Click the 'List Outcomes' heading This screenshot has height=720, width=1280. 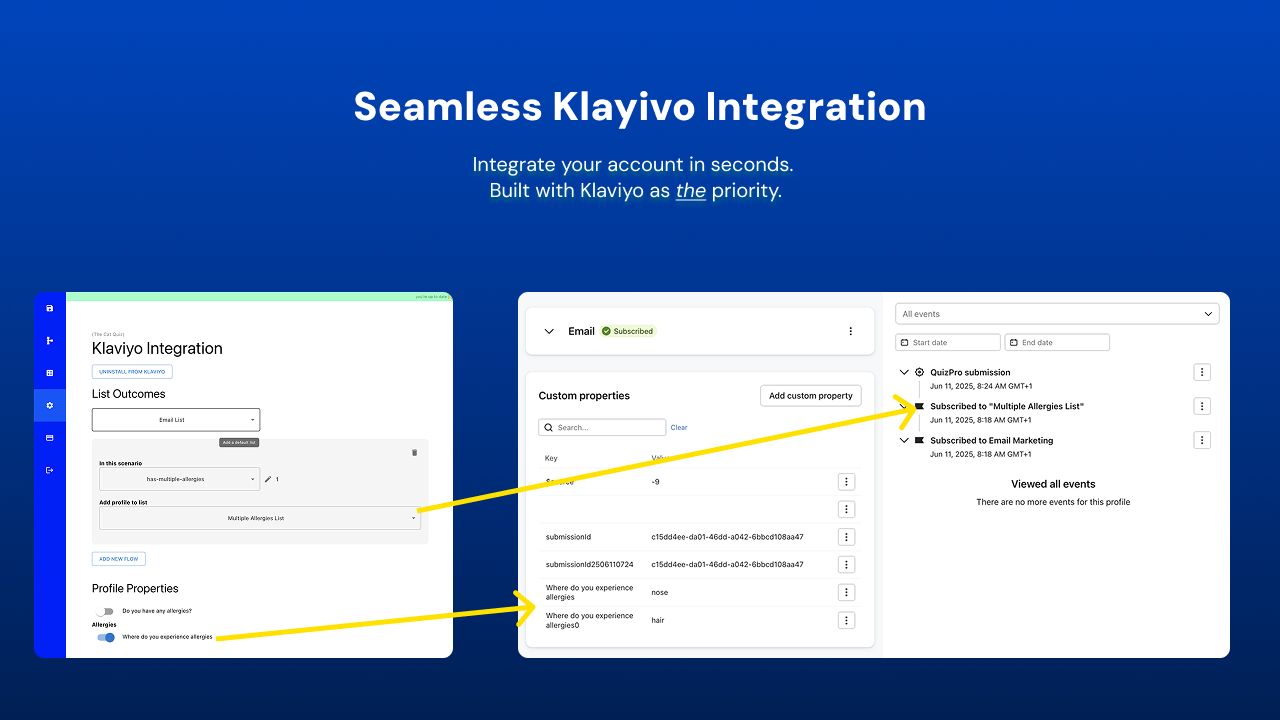(x=129, y=394)
